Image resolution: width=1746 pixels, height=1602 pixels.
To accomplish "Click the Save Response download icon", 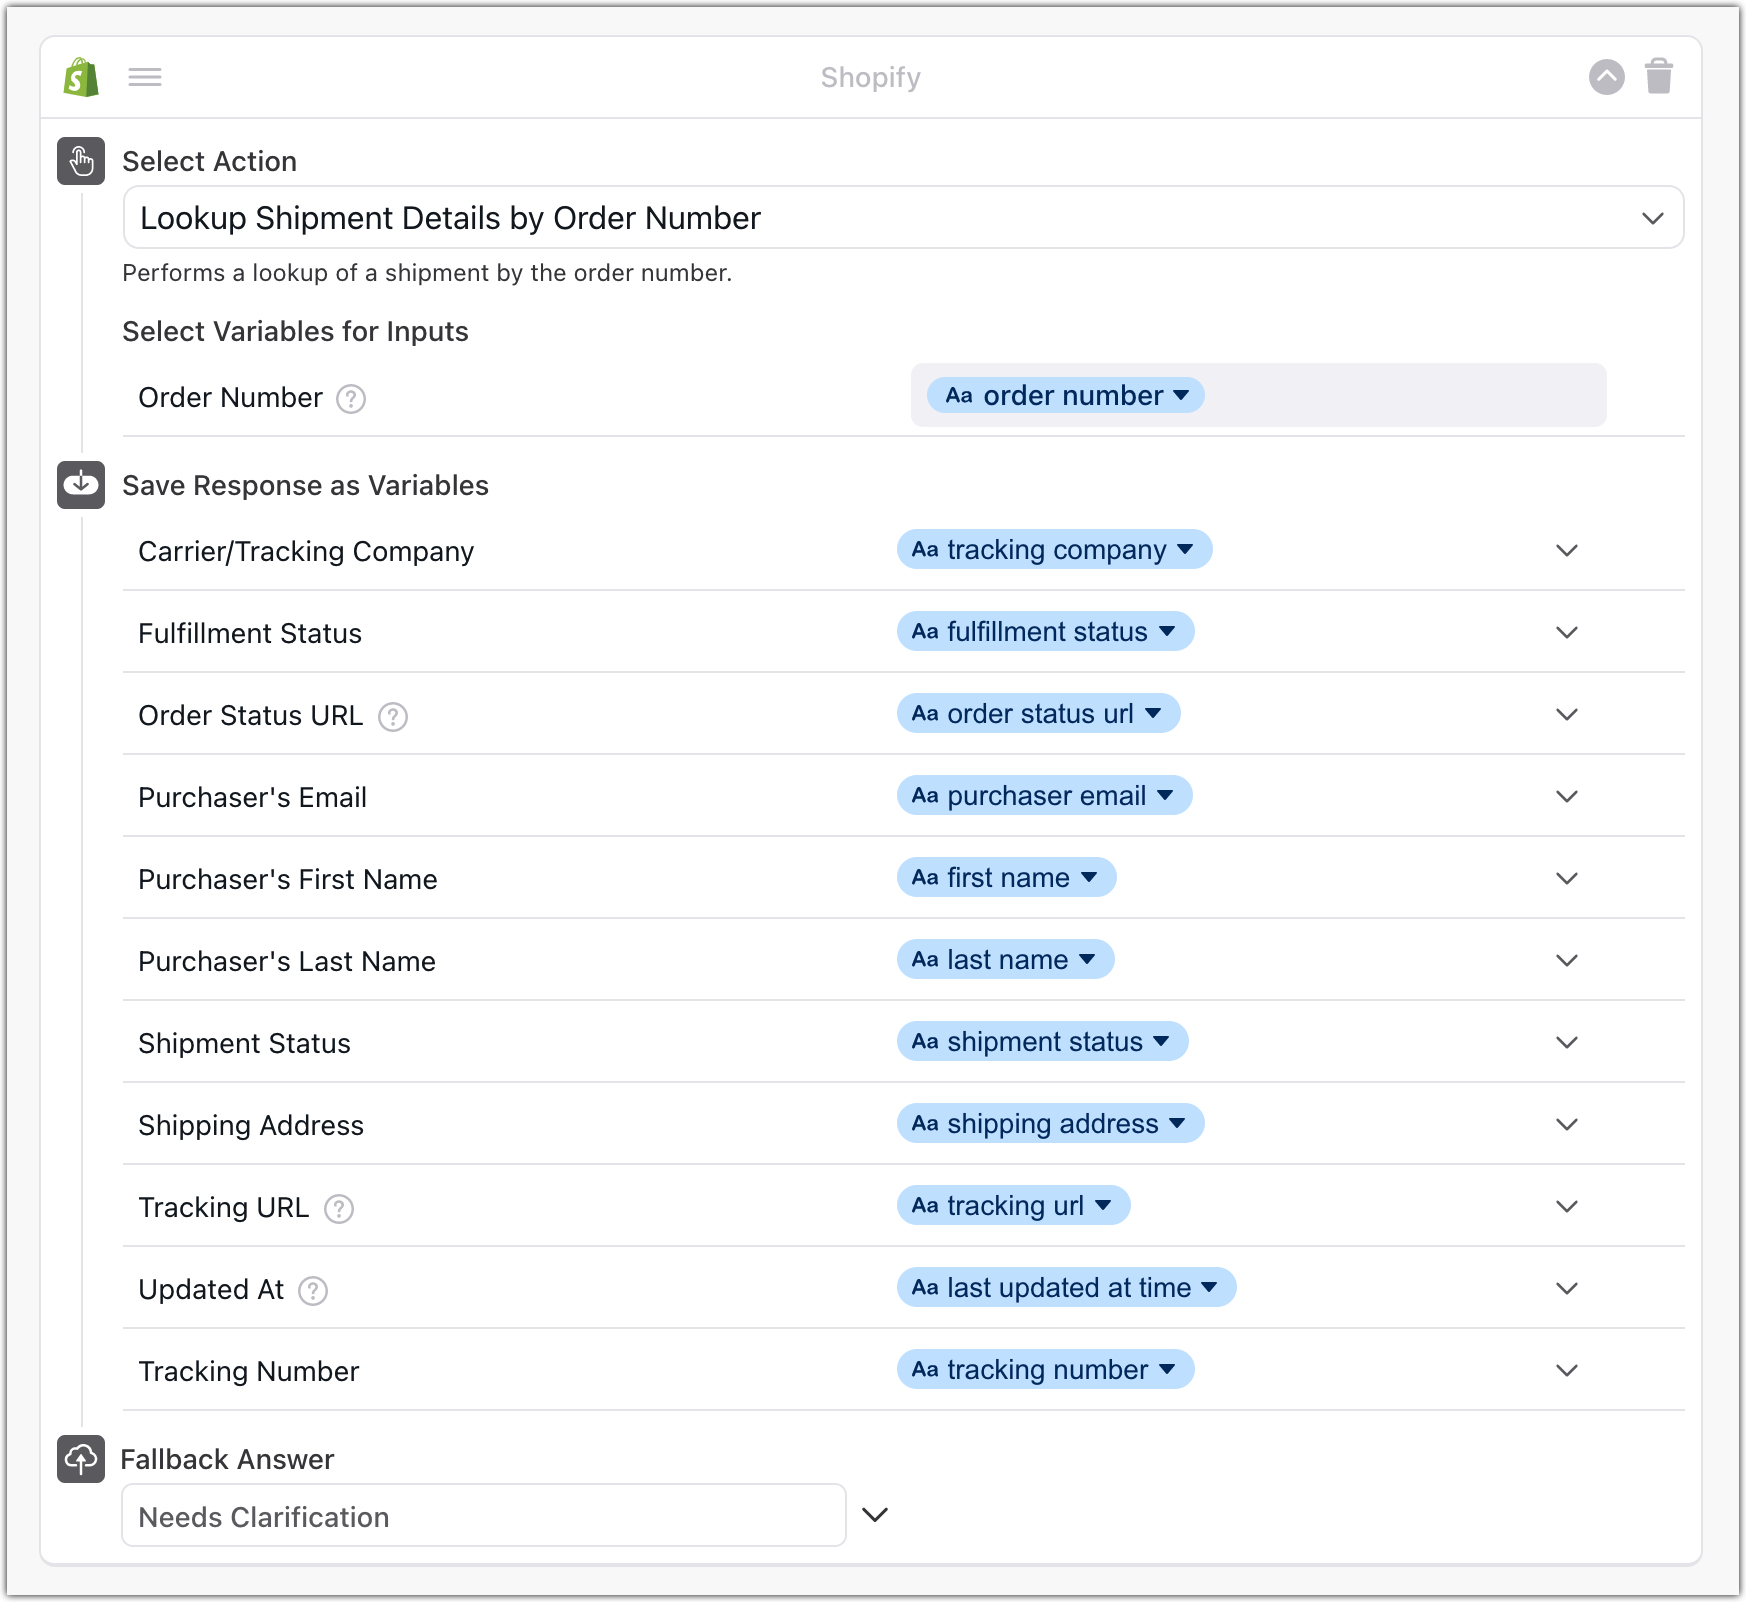I will 81,485.
